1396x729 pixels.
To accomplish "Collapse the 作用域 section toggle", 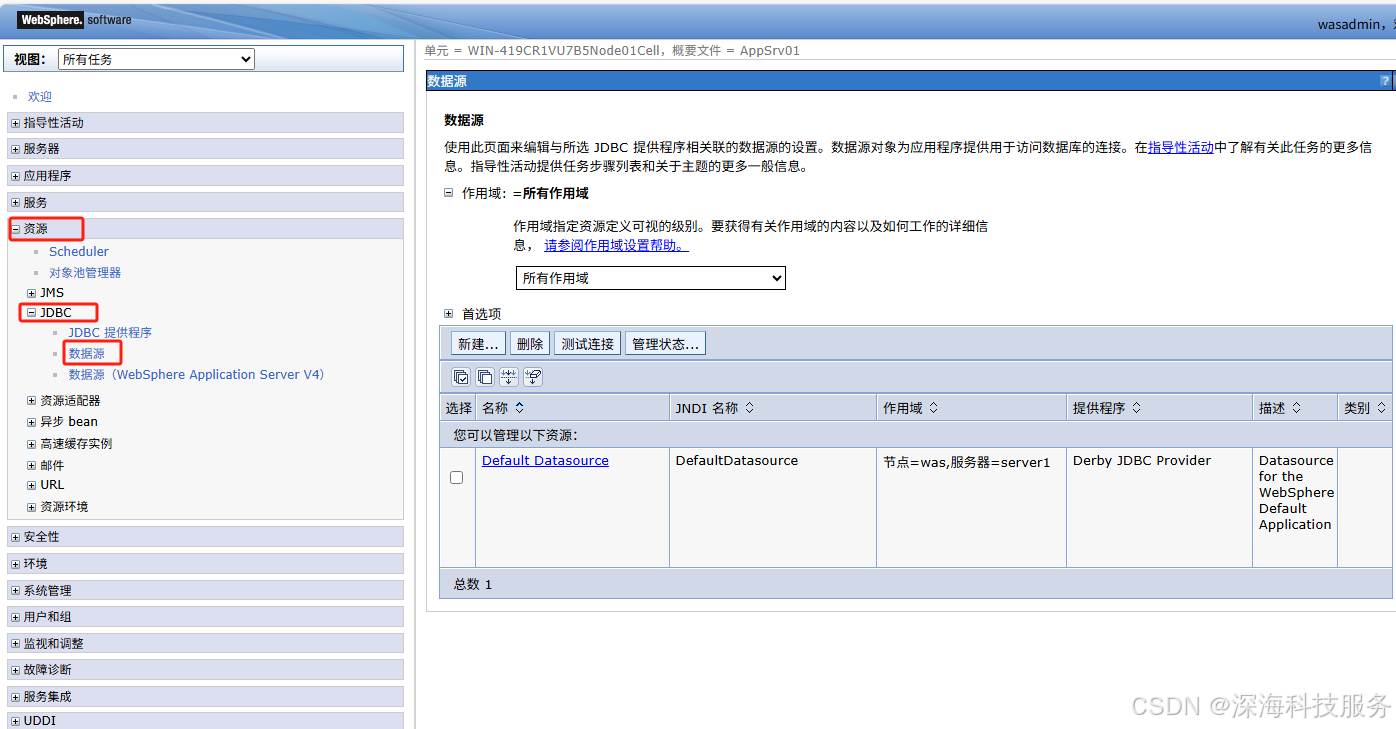I will point(449,193).
